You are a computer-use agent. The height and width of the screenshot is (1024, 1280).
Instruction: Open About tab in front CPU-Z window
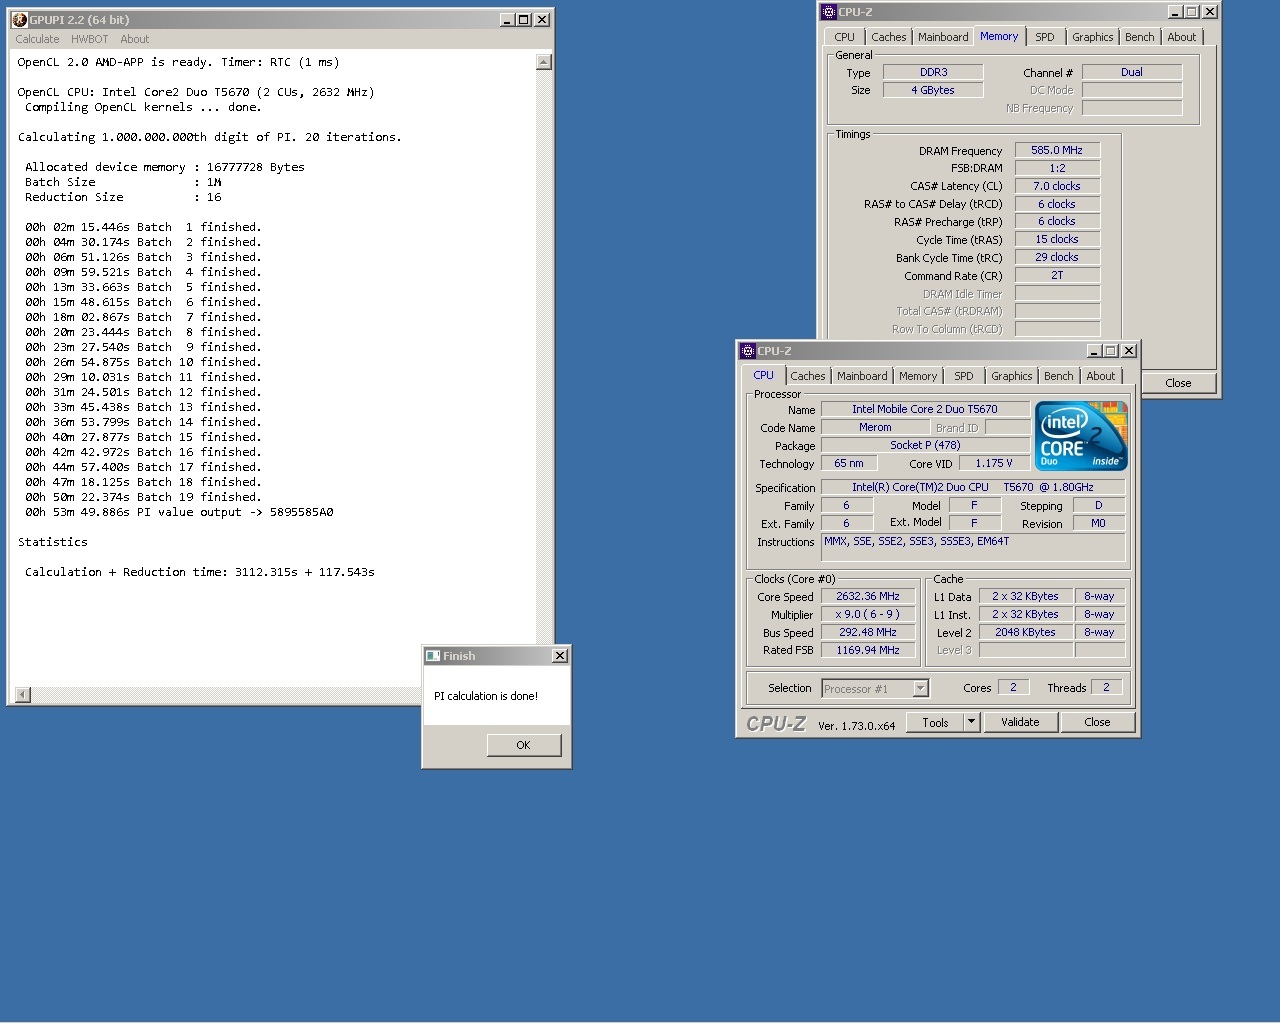[x=1101, y=376]
